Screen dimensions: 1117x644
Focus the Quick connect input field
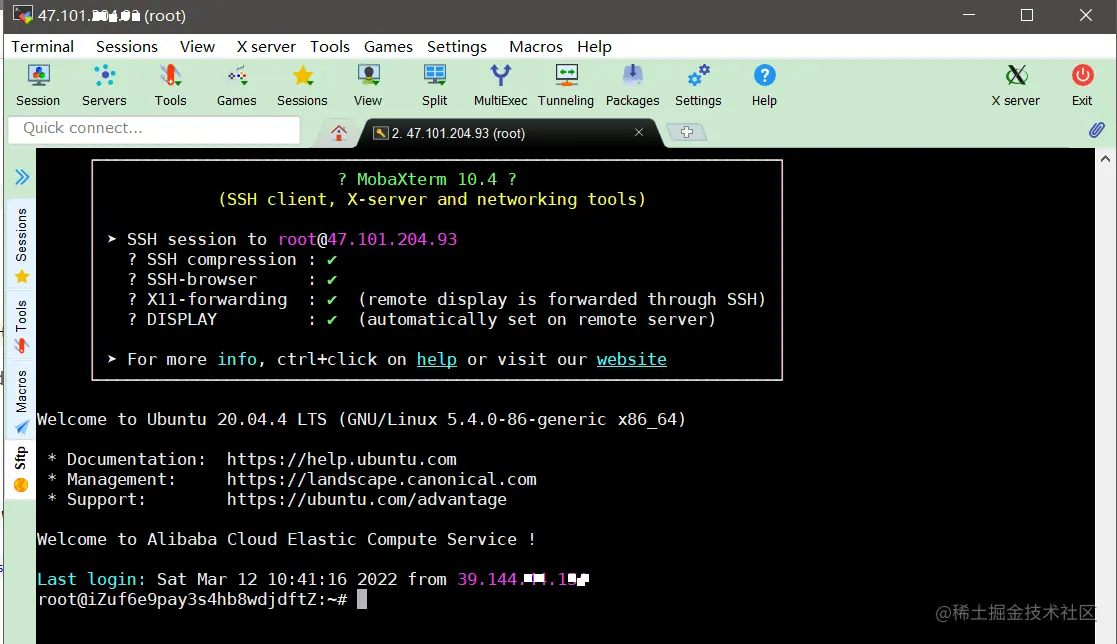click(x=154, y=129)
